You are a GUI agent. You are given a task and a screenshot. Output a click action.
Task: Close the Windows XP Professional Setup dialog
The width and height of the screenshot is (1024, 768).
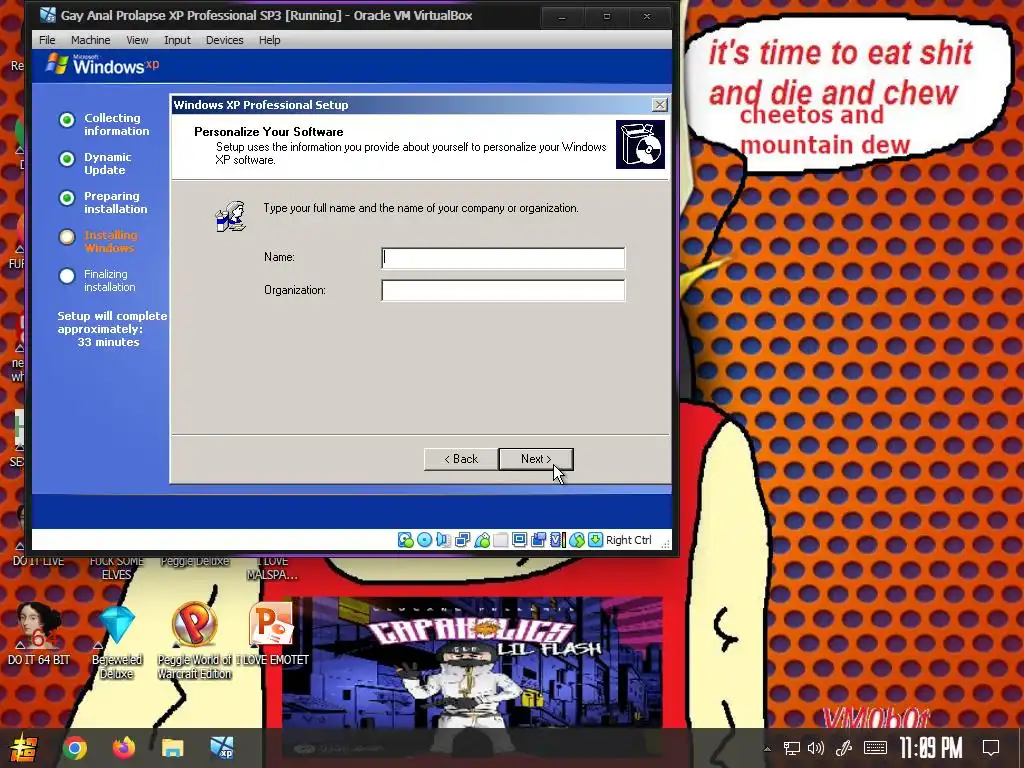pyautogui.click(x=660, y=104)
